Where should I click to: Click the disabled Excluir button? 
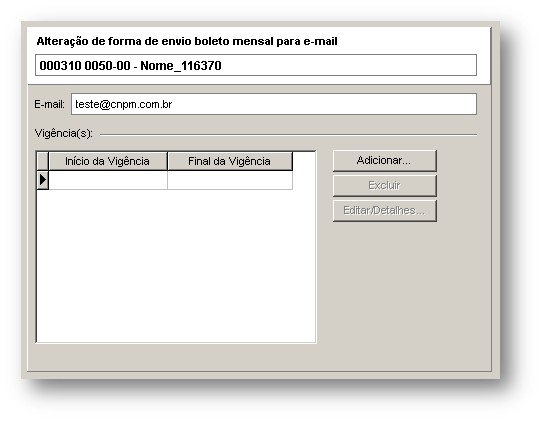pyautogui.click(x=384, y=186)
